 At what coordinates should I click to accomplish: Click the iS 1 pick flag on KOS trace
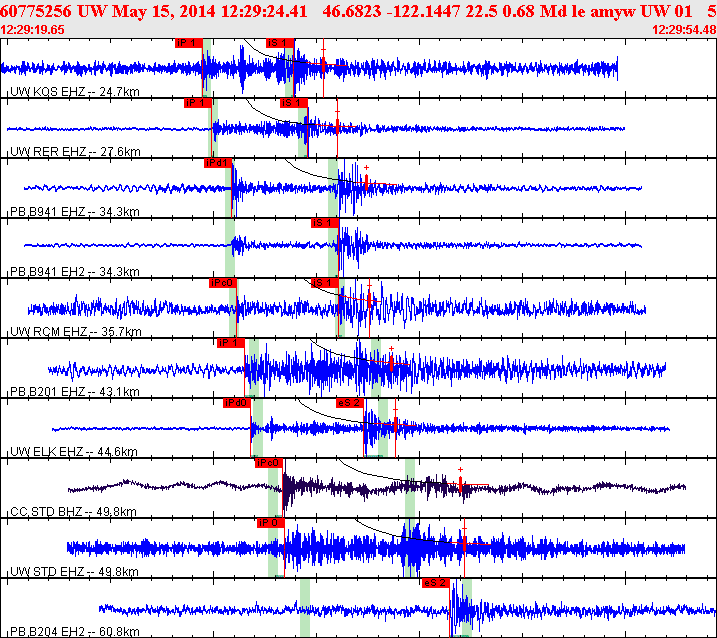(x=280, y=43)
